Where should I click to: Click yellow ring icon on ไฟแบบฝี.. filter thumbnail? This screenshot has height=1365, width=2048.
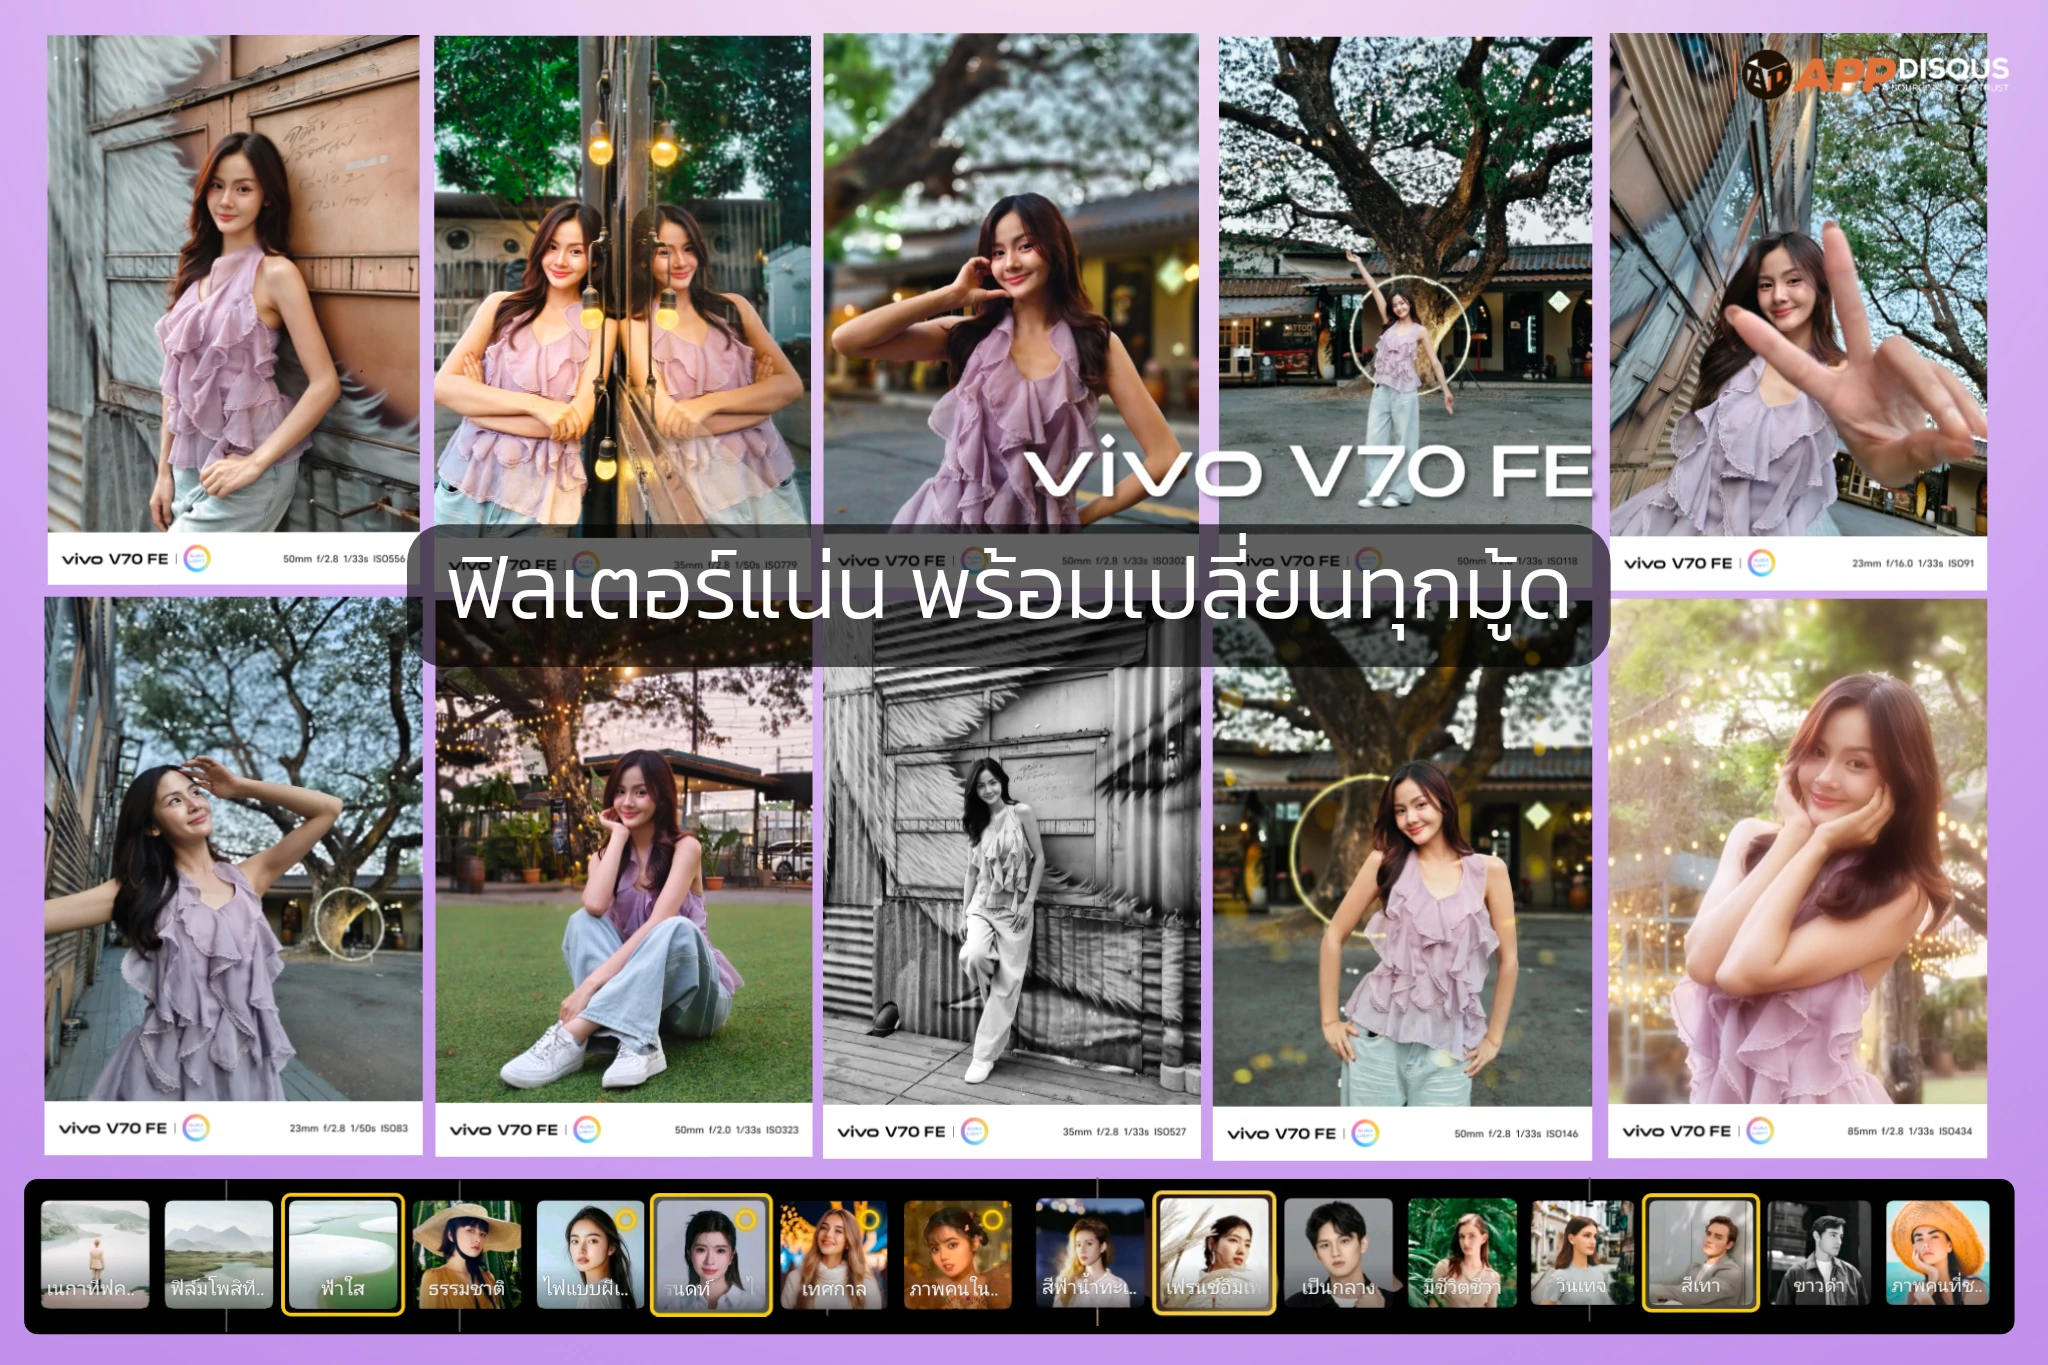(x=625, y=1219)
